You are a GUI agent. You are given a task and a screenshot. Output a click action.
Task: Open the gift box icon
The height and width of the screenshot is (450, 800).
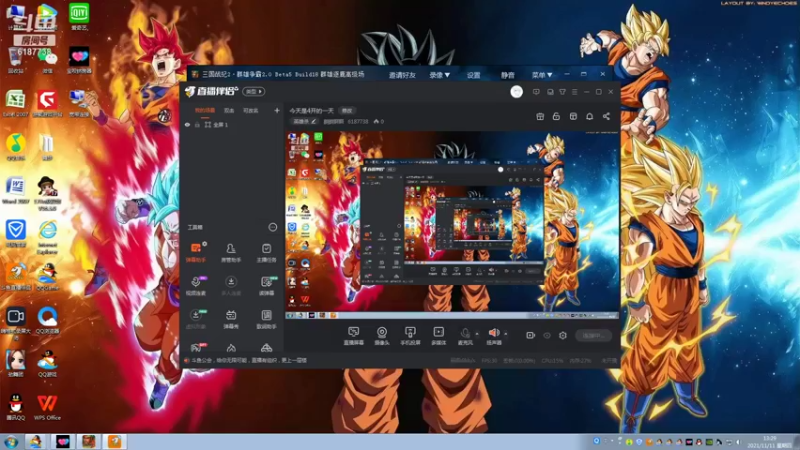[540, 116]
